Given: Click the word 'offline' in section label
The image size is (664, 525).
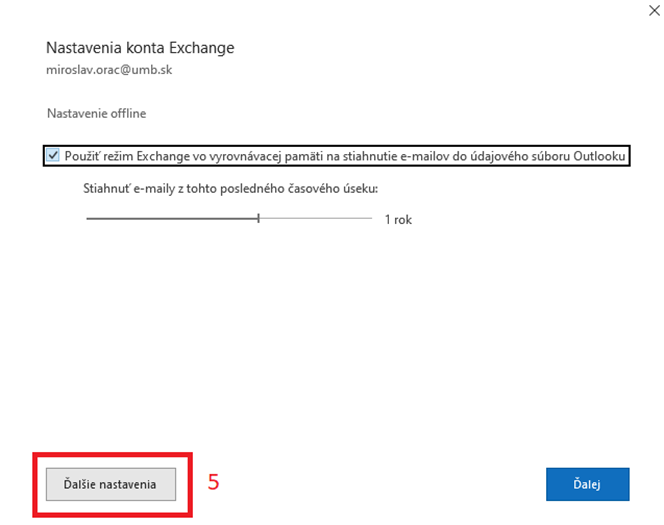Looking at the screenshot, I should point(128,113).
